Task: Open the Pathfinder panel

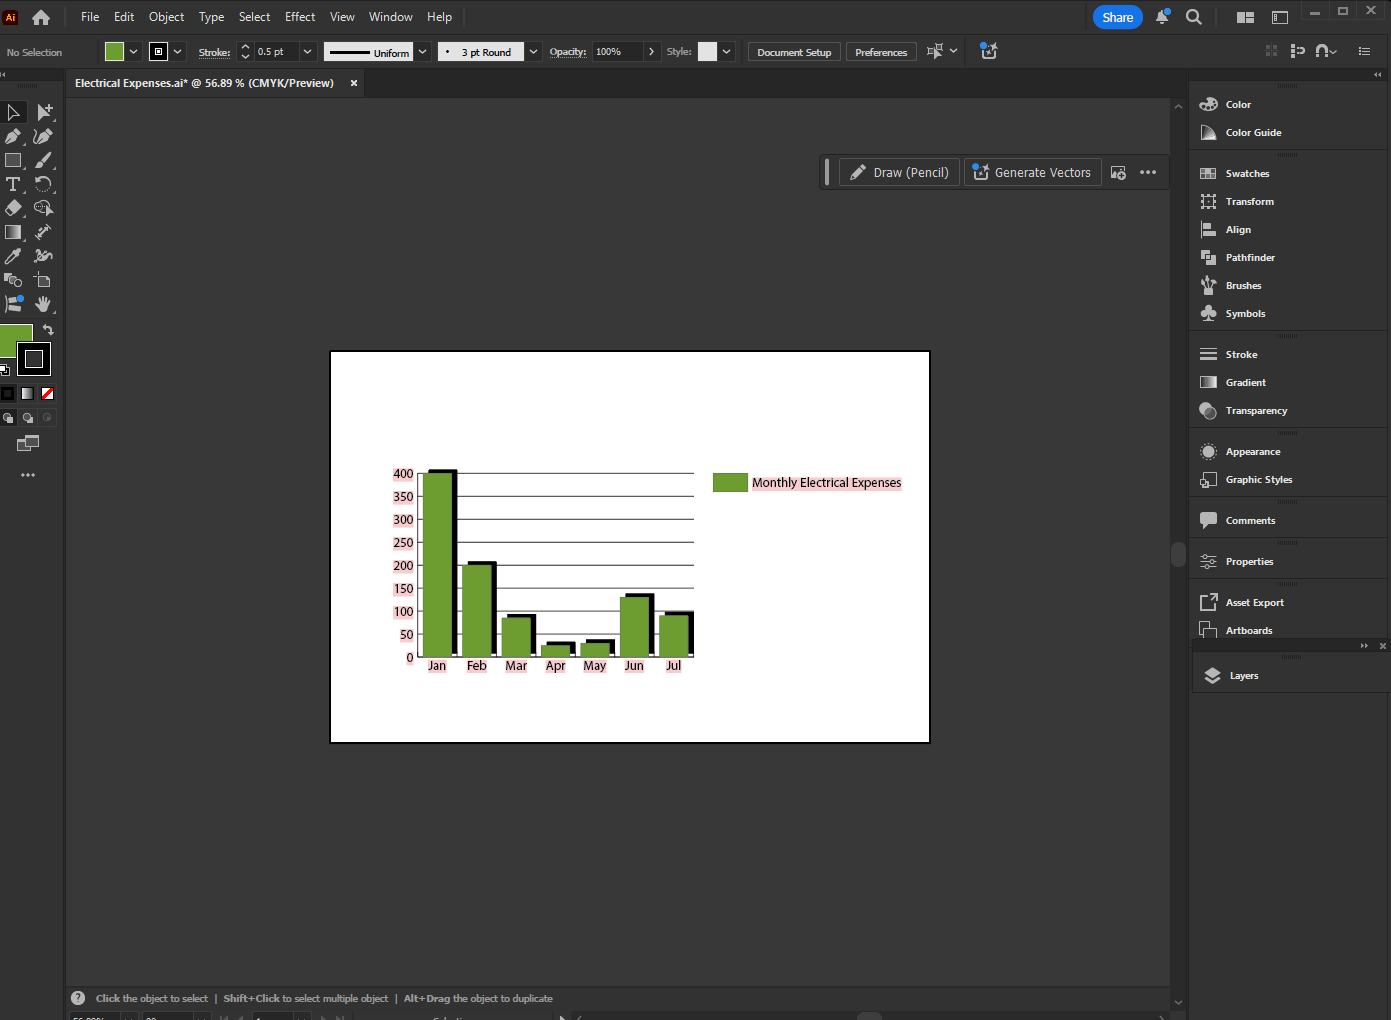Action: click(x=1249, y=257)
